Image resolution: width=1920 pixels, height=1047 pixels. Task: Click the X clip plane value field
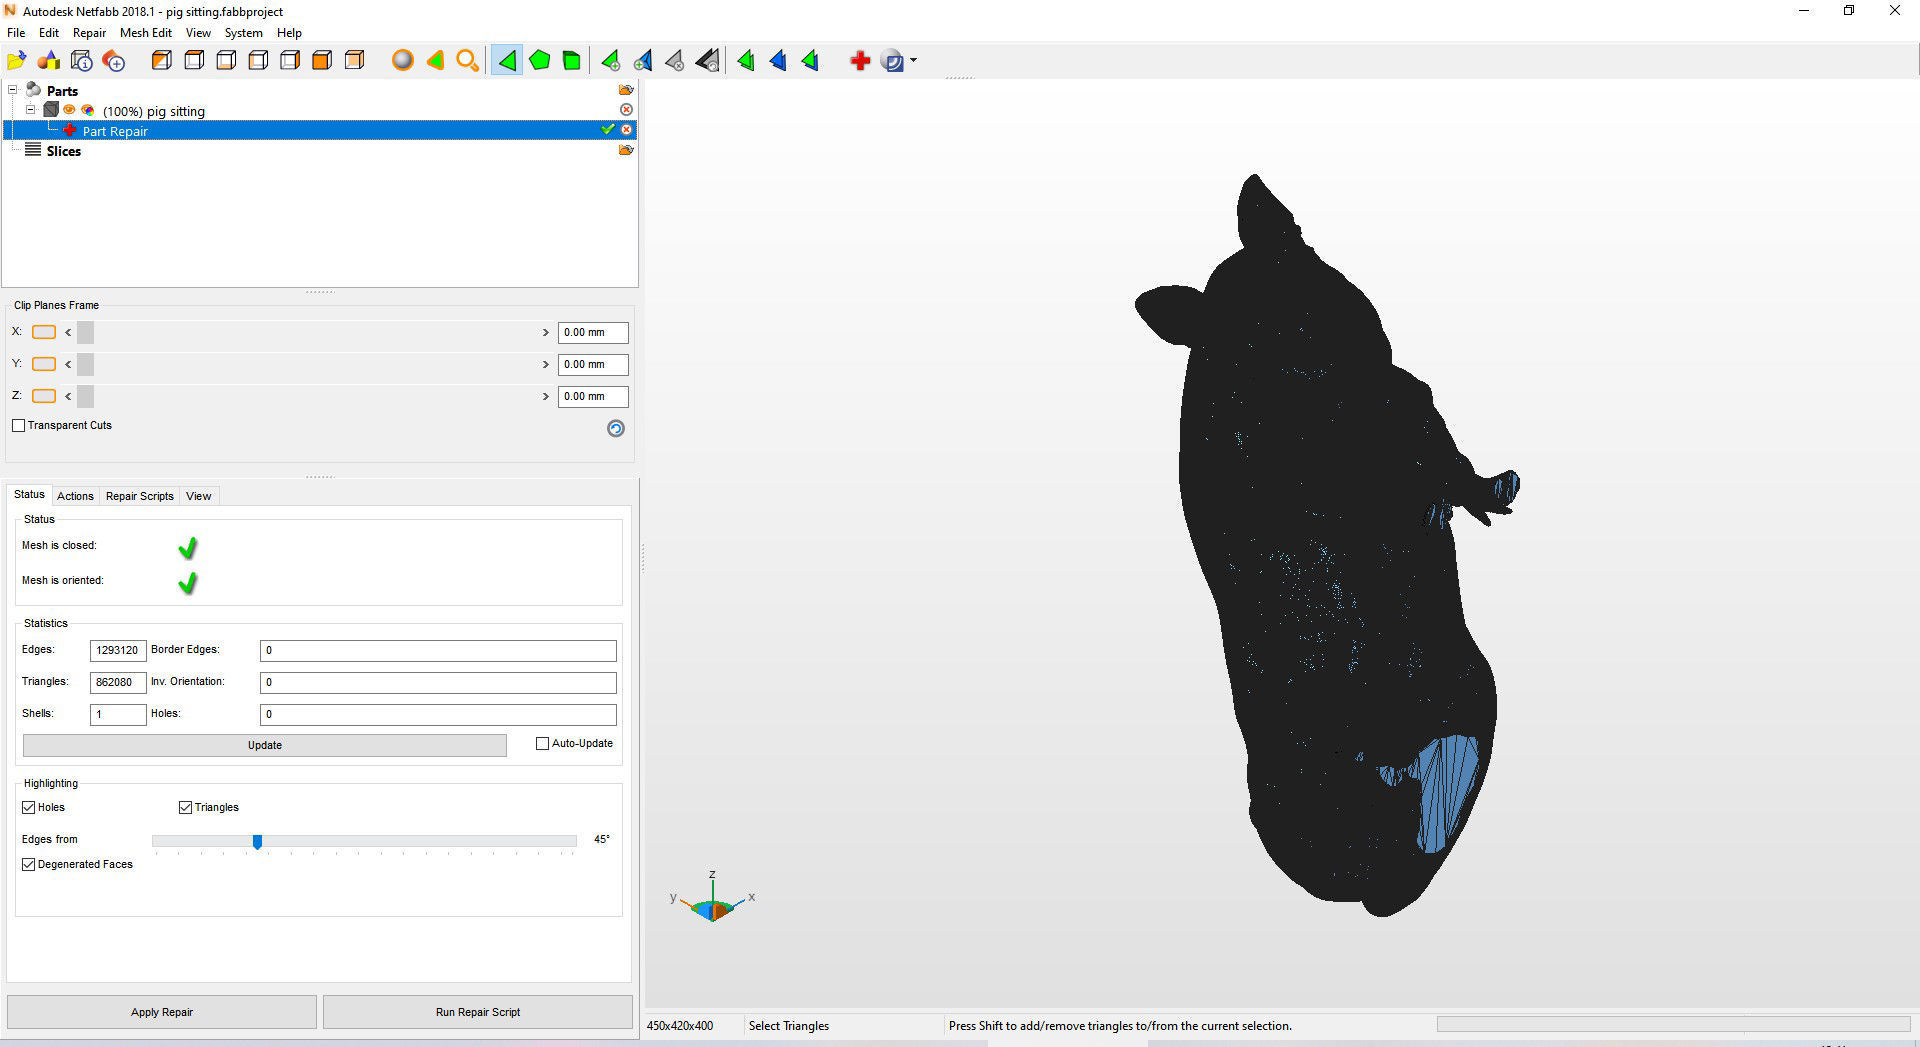click(x=593, y=332)
